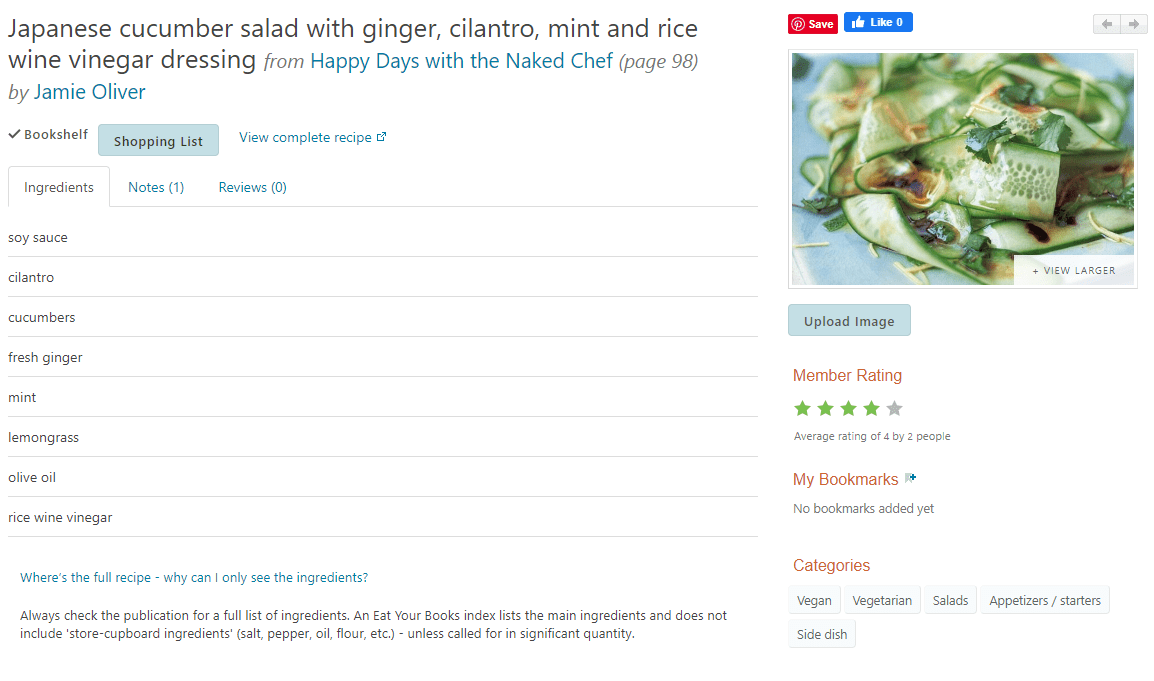Rate four stars on the Member Rating
Screen dimensions: 1154x681
[x=871, y=408]
